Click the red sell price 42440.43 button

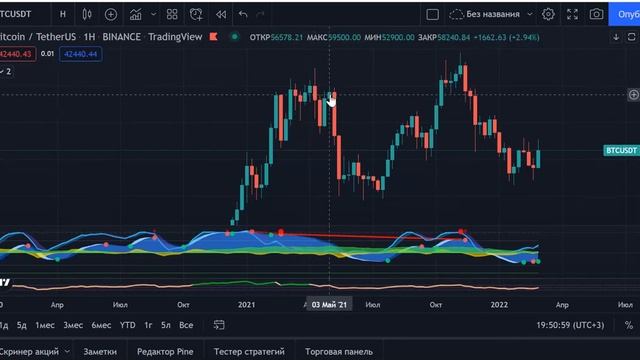point(18,54)
